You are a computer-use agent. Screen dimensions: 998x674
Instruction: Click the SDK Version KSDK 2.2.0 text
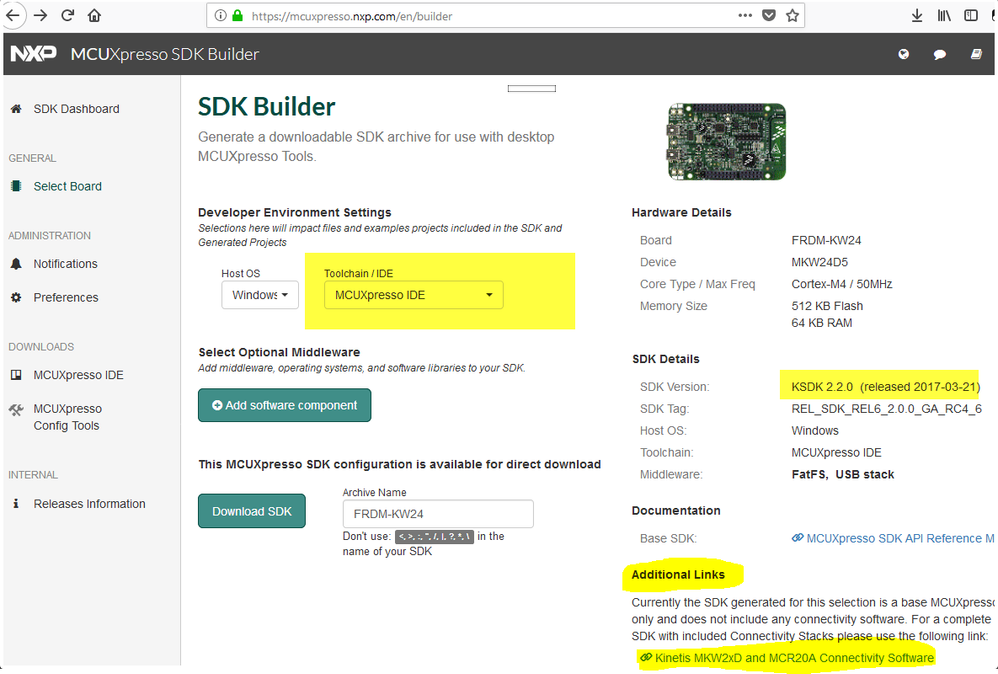885,386
